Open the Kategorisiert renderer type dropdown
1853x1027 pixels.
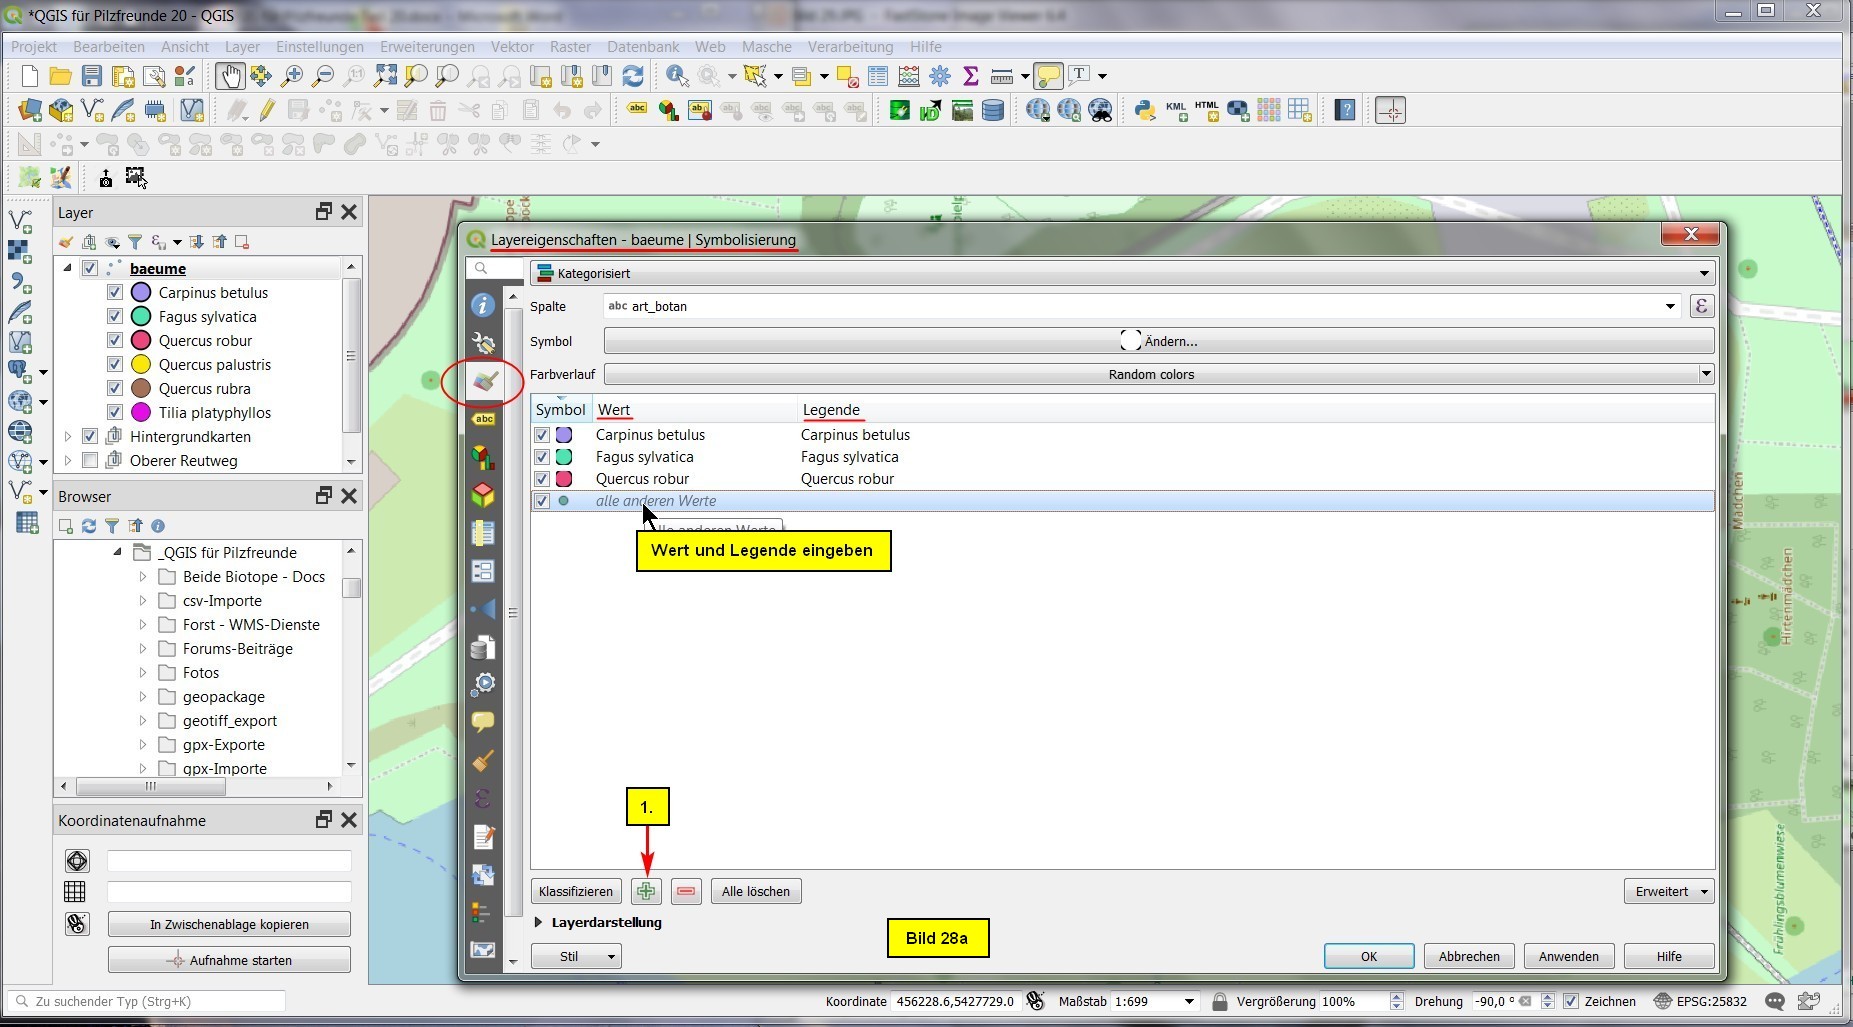click(1121, 273)
